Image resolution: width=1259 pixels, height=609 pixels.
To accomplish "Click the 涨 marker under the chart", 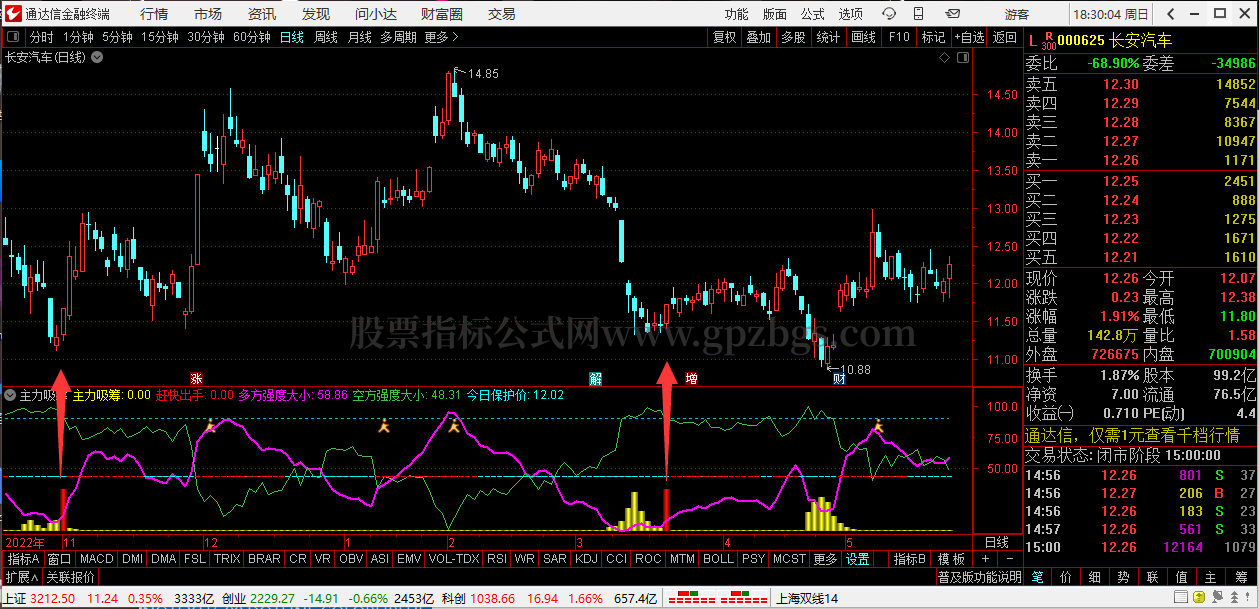I will (197, 378).
